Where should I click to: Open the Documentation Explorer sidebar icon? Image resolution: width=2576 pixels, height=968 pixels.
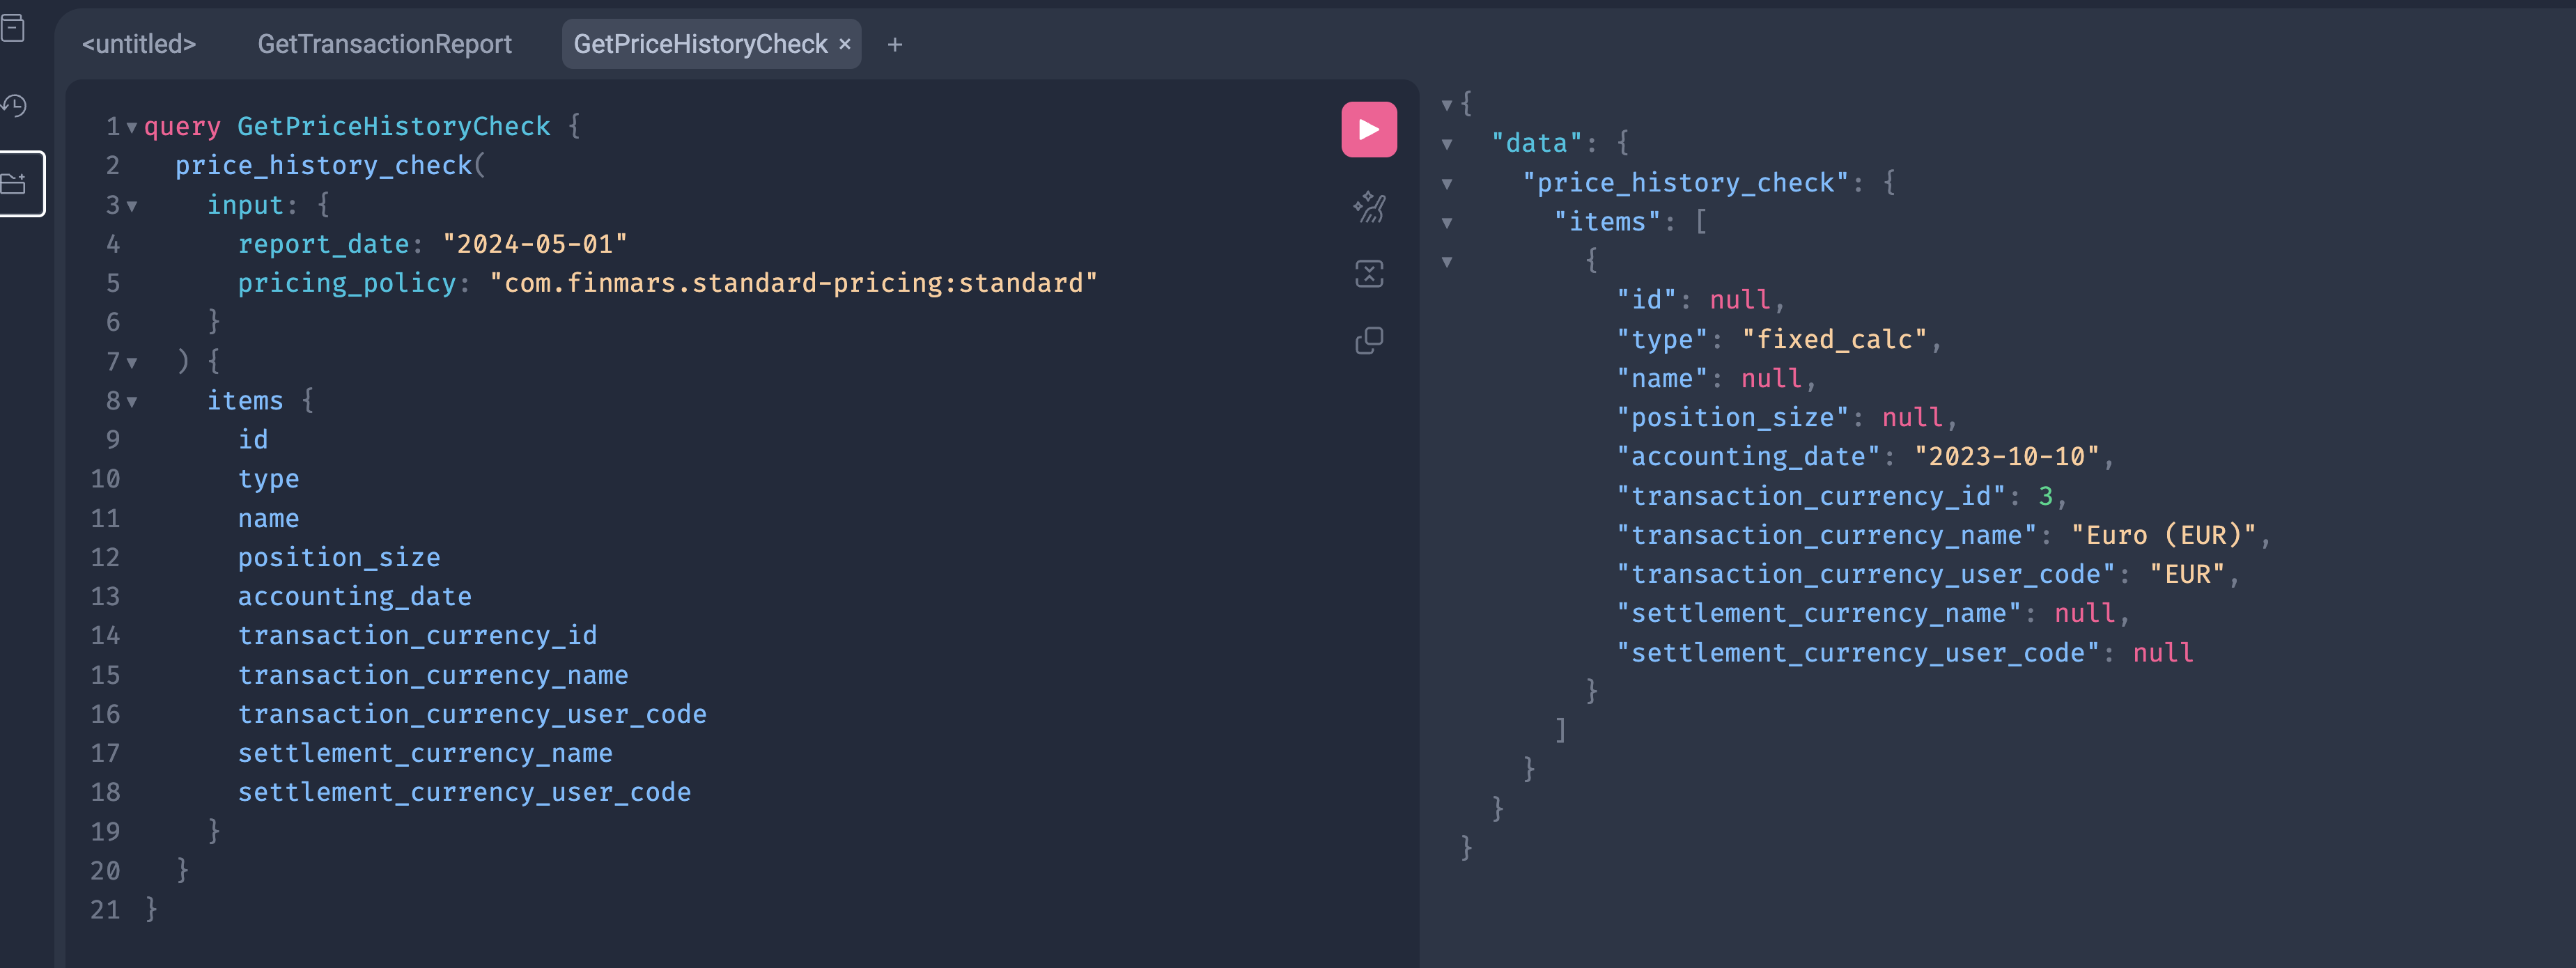pos(14,28)
